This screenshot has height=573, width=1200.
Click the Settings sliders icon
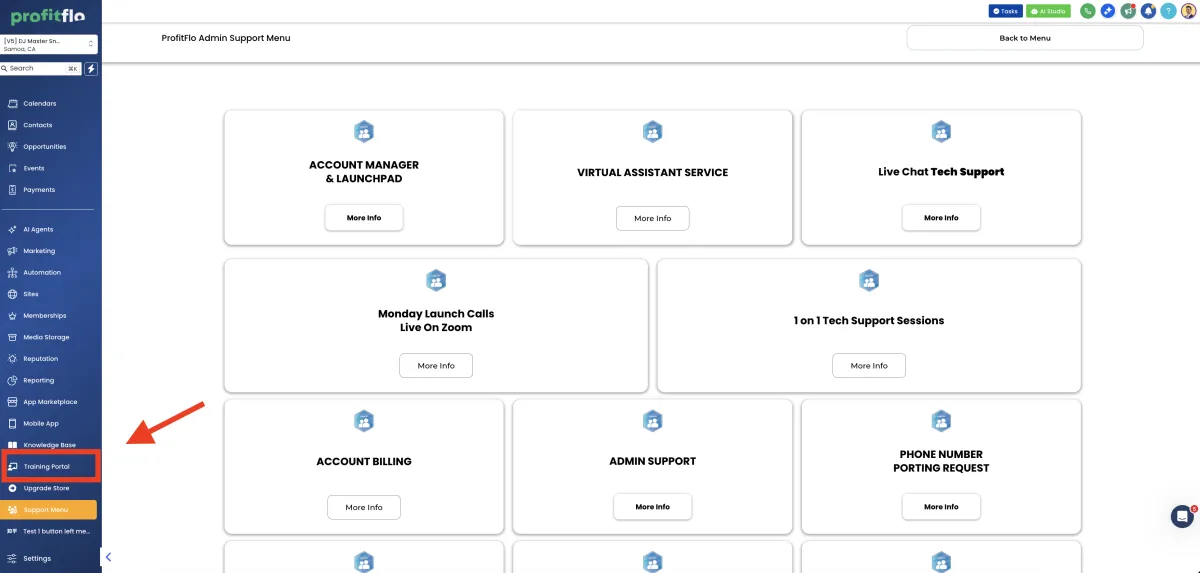click(x=12, y=558)
